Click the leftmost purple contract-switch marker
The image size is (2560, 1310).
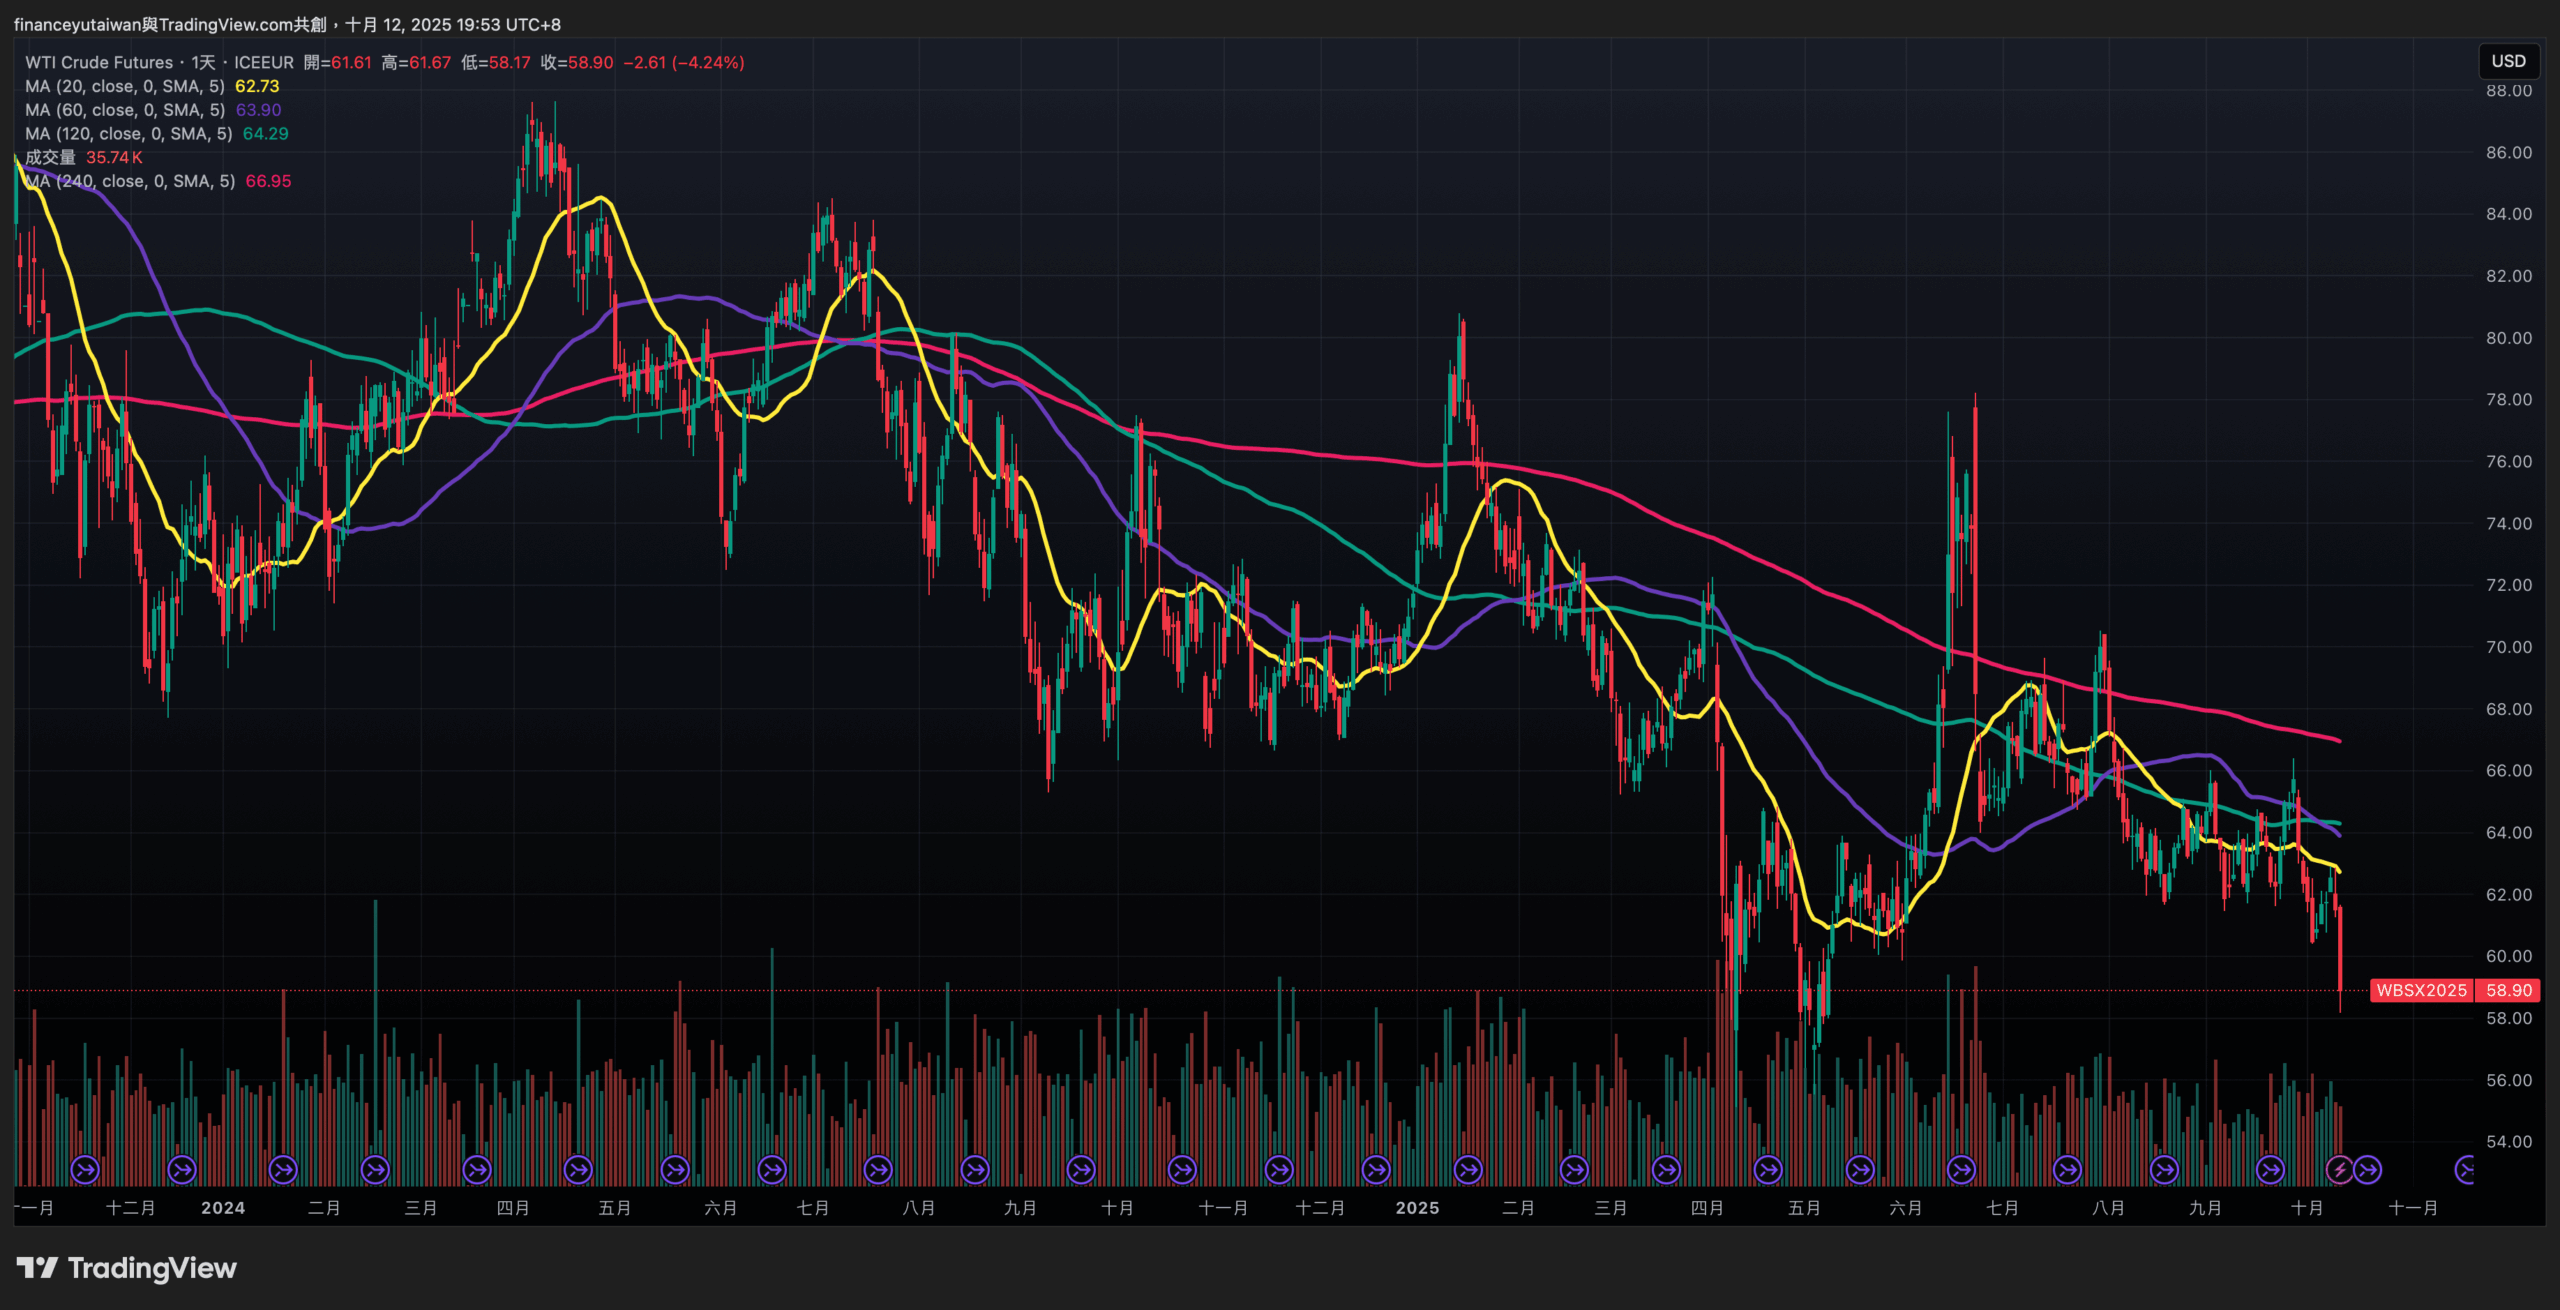[x=85, y=1169]
